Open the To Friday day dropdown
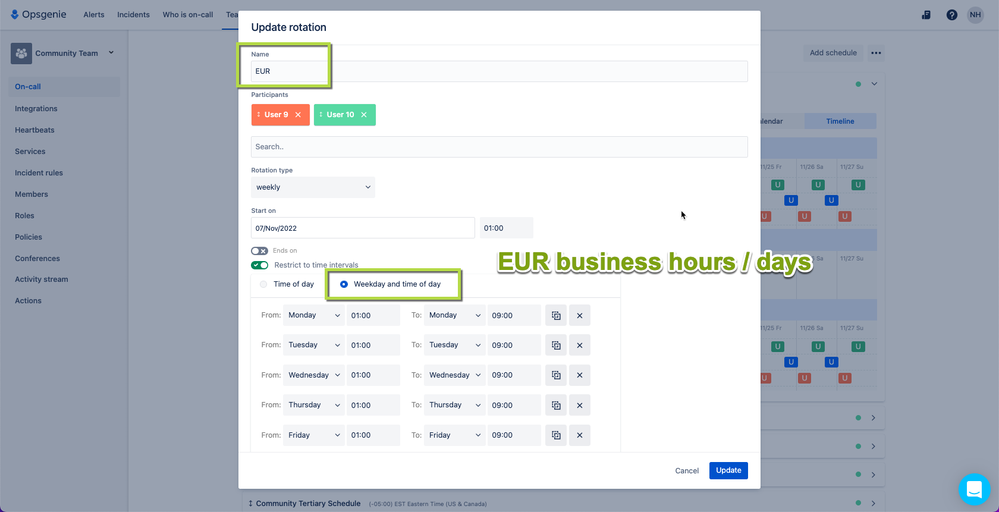The width and height of the screenshot is (999, 512). [455, 435]
